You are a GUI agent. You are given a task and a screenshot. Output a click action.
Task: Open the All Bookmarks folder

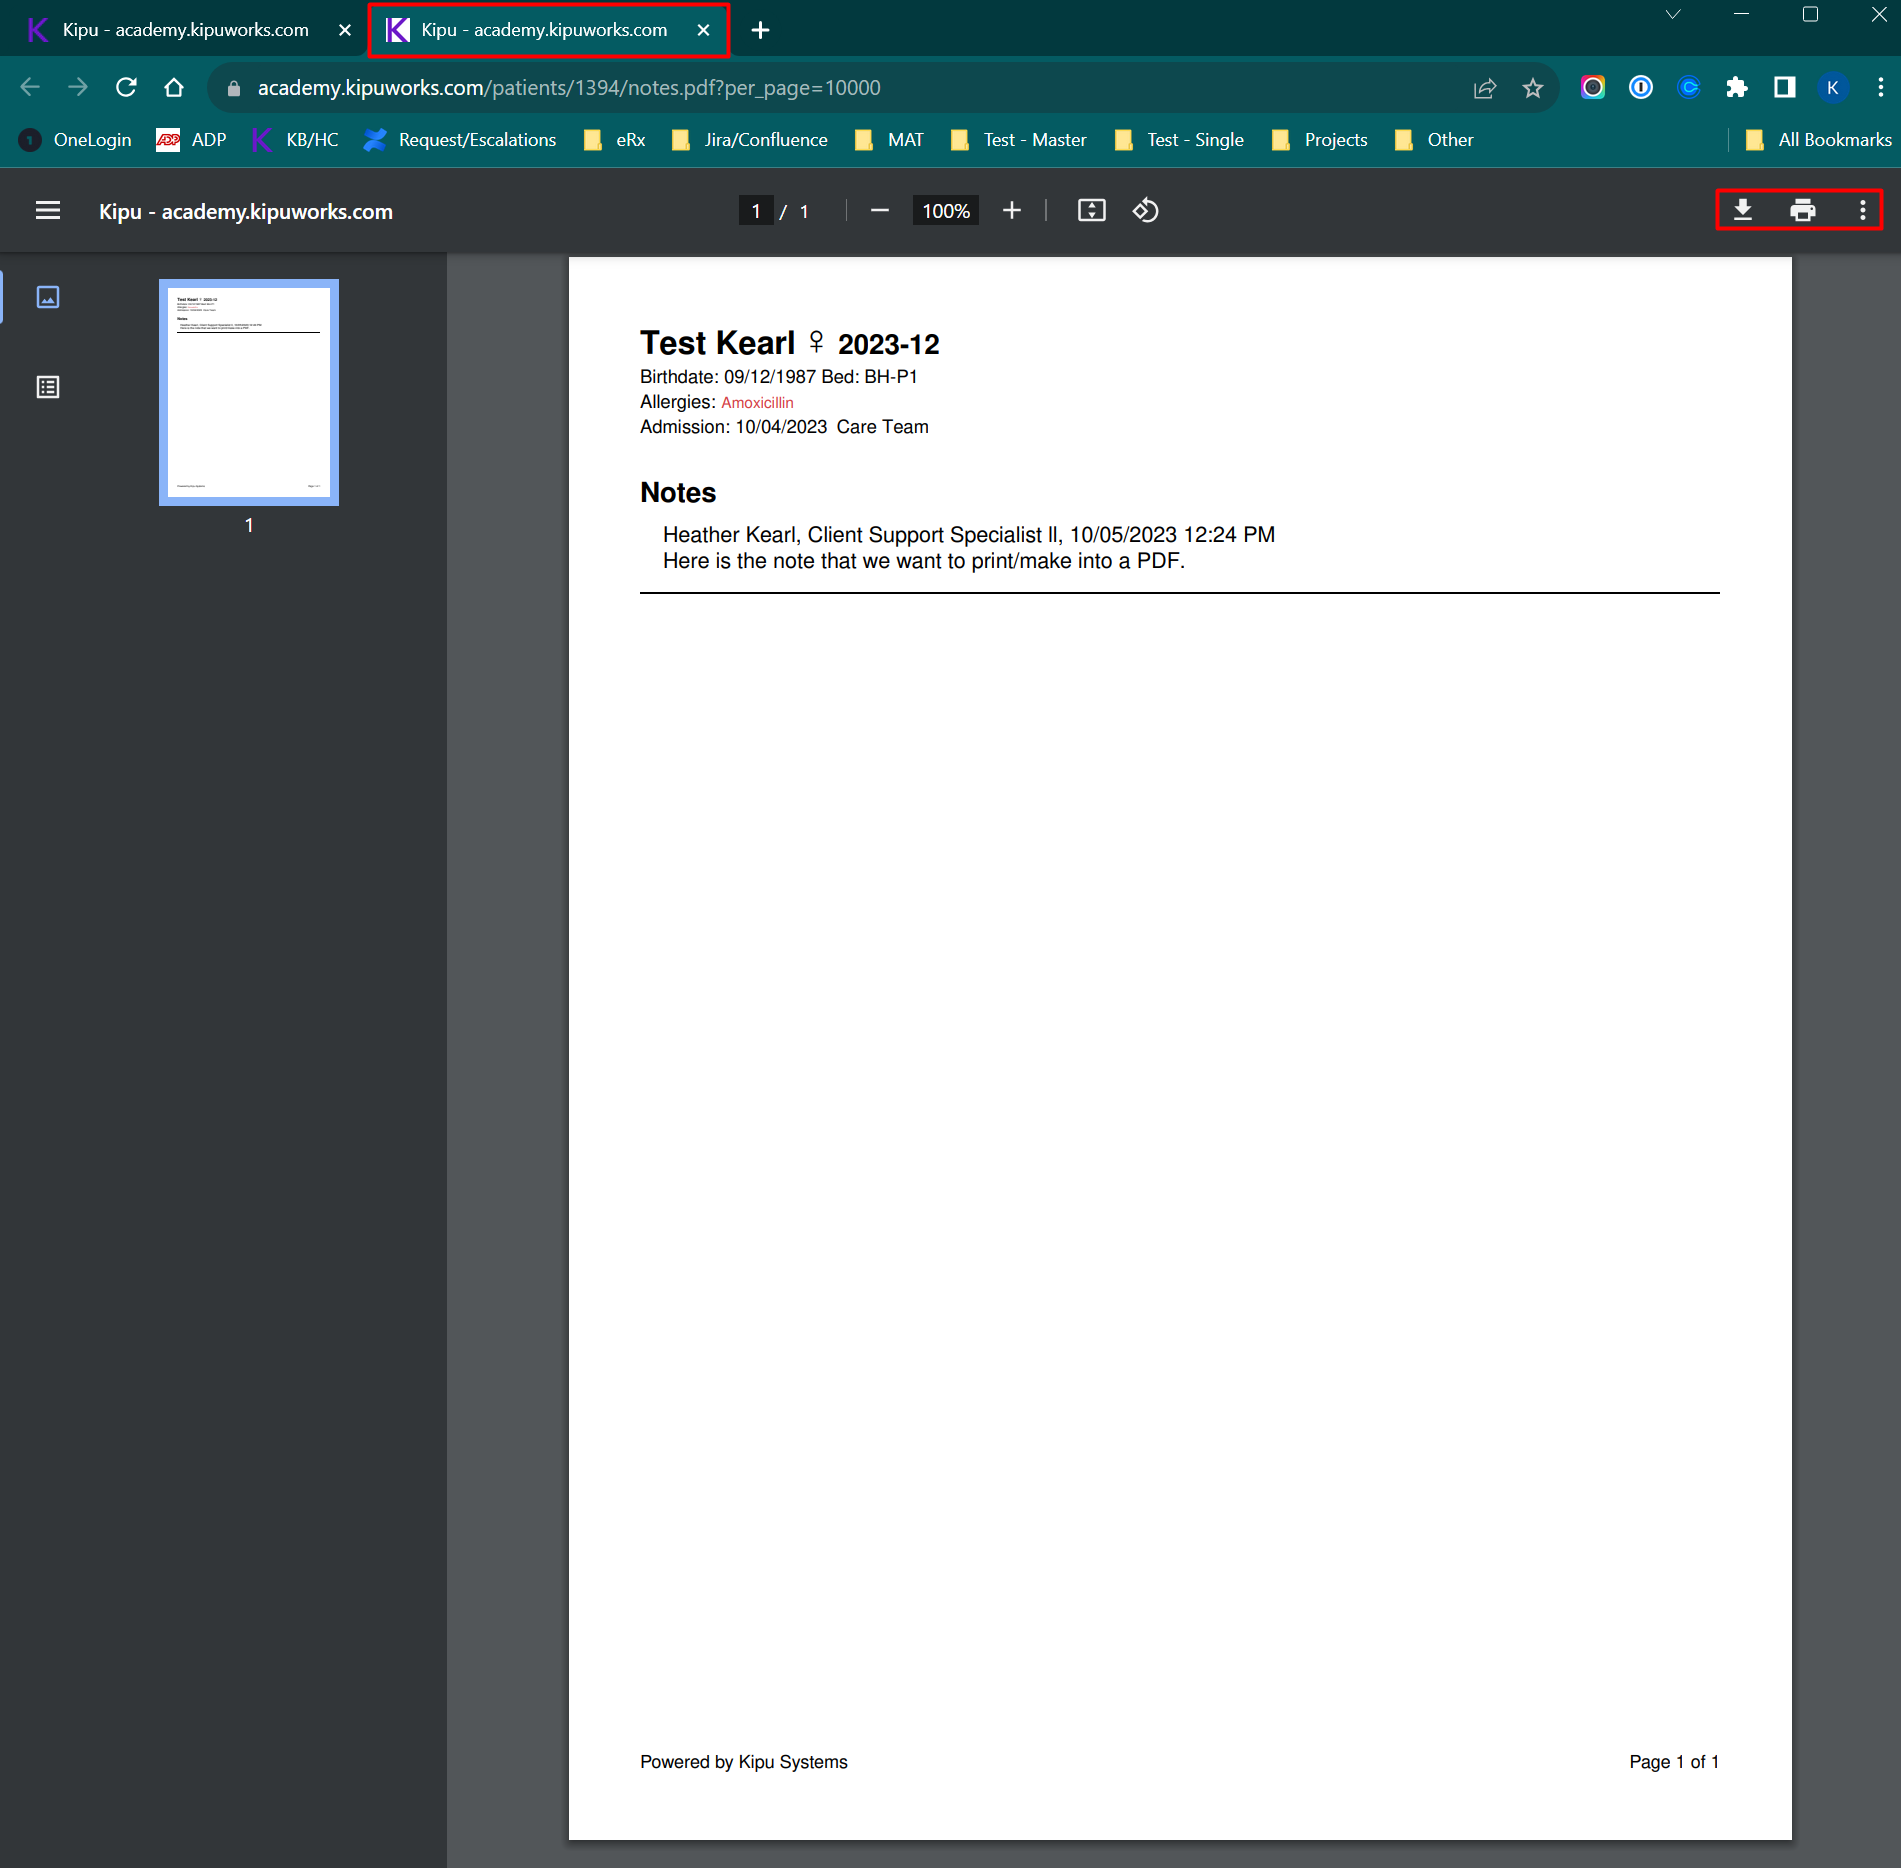coord(1818,140)
